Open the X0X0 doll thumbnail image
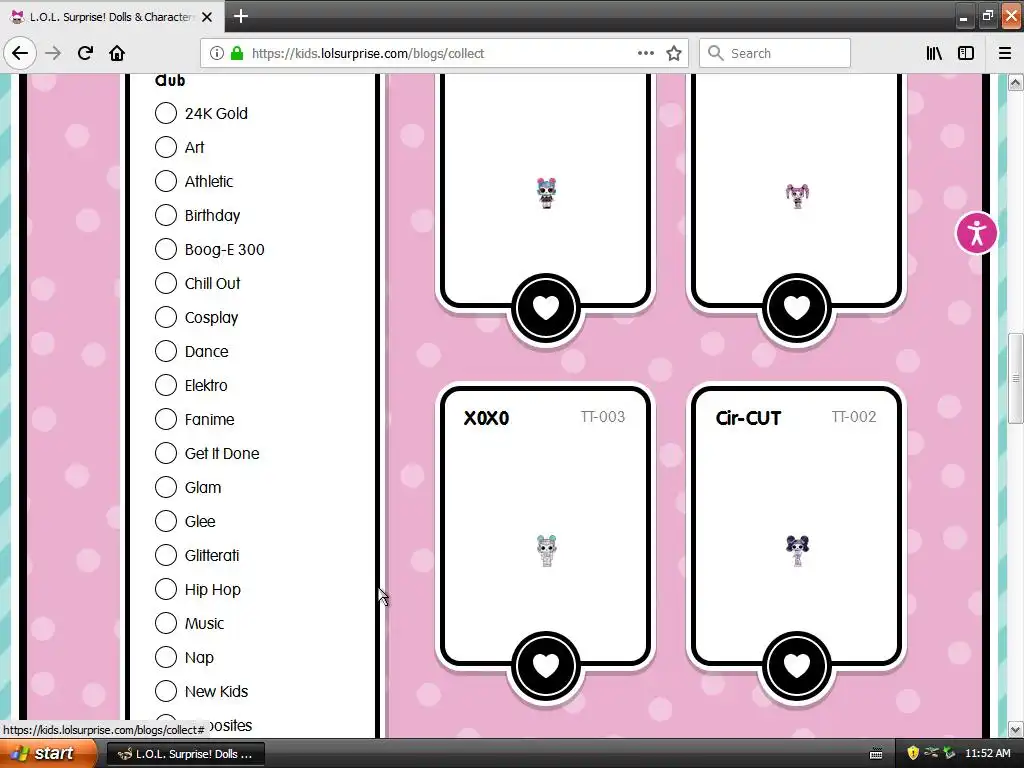The height and width of the screenshot is (768, 1024). (547, 551)
